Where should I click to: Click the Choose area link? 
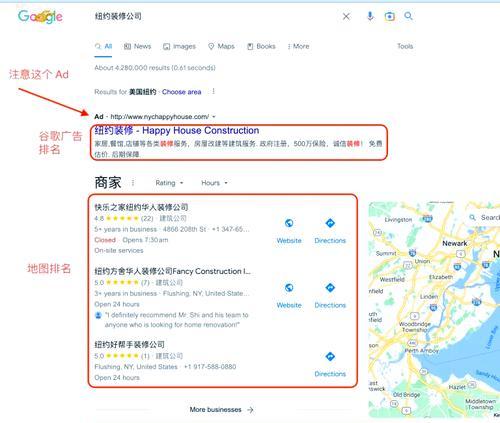pyautogui.click(x=181, y=92)
